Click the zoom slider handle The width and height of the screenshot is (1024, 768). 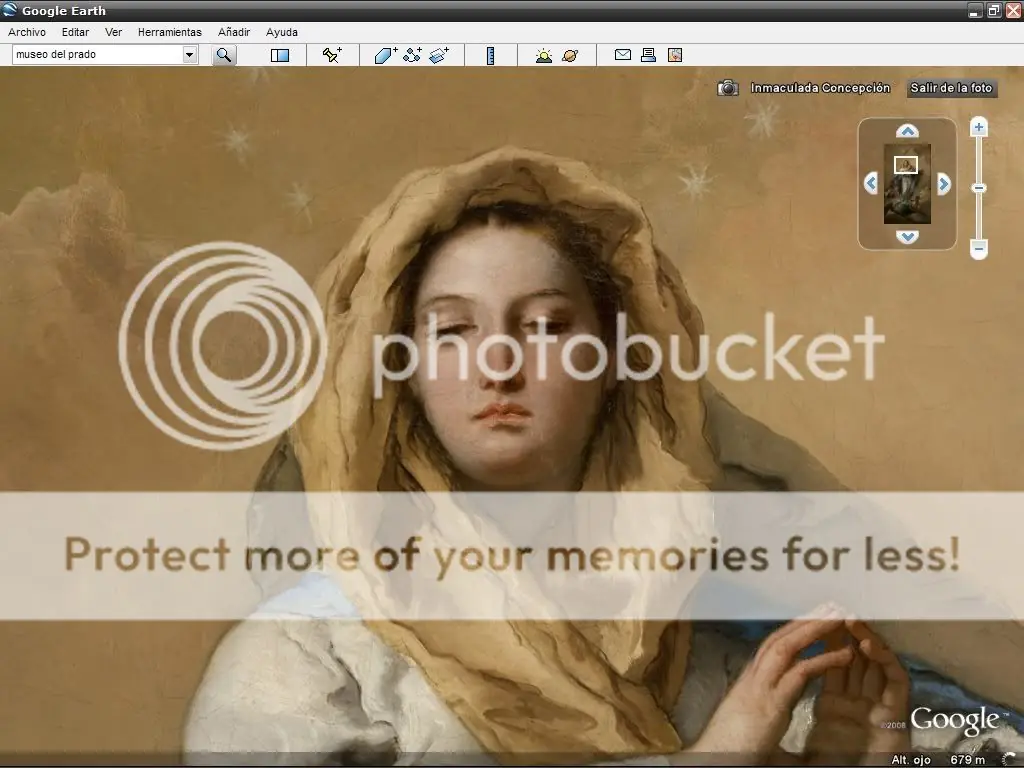pyautogui.click(x=978, y=188)
